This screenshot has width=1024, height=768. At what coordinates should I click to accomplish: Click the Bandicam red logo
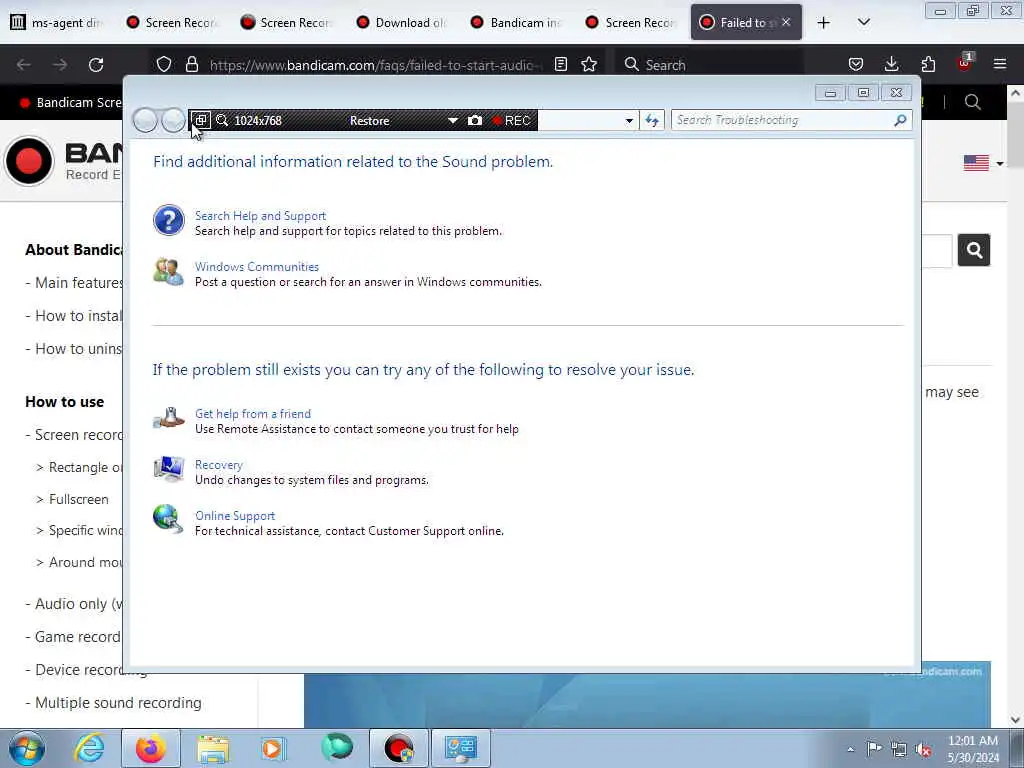(x=29, y=161)
